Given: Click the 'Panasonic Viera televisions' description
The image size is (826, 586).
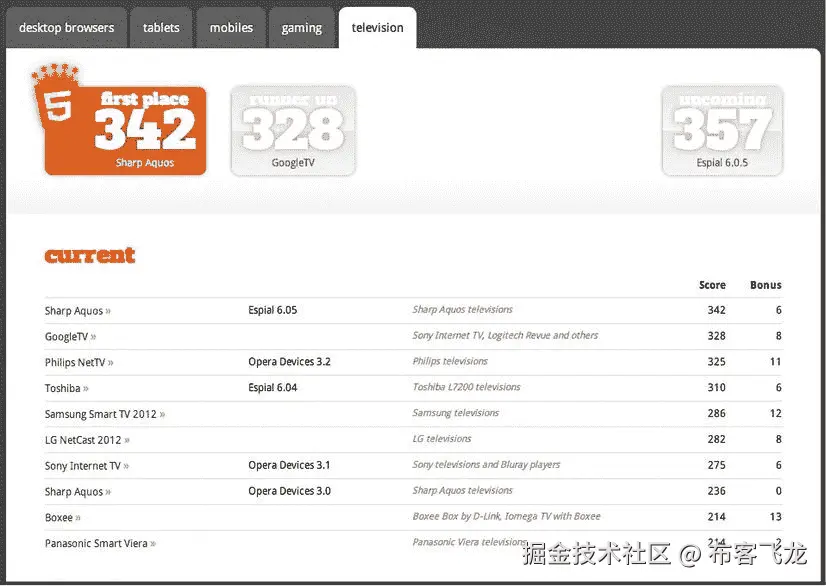Looking at the screenshot, I should (470, 542).
